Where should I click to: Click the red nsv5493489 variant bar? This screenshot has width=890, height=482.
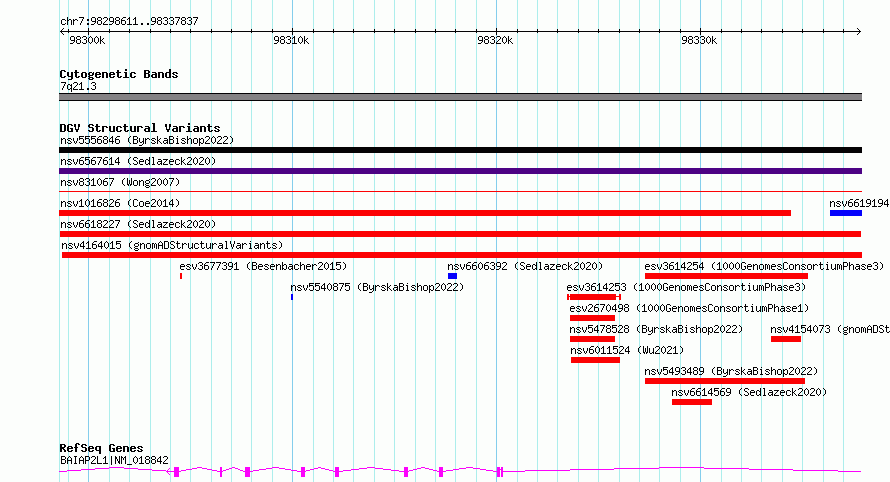(725, 381)
